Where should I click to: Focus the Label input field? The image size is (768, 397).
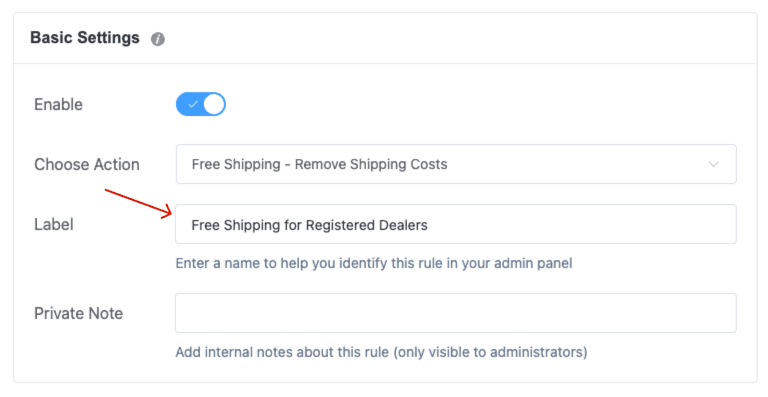(x=456, y=224)
